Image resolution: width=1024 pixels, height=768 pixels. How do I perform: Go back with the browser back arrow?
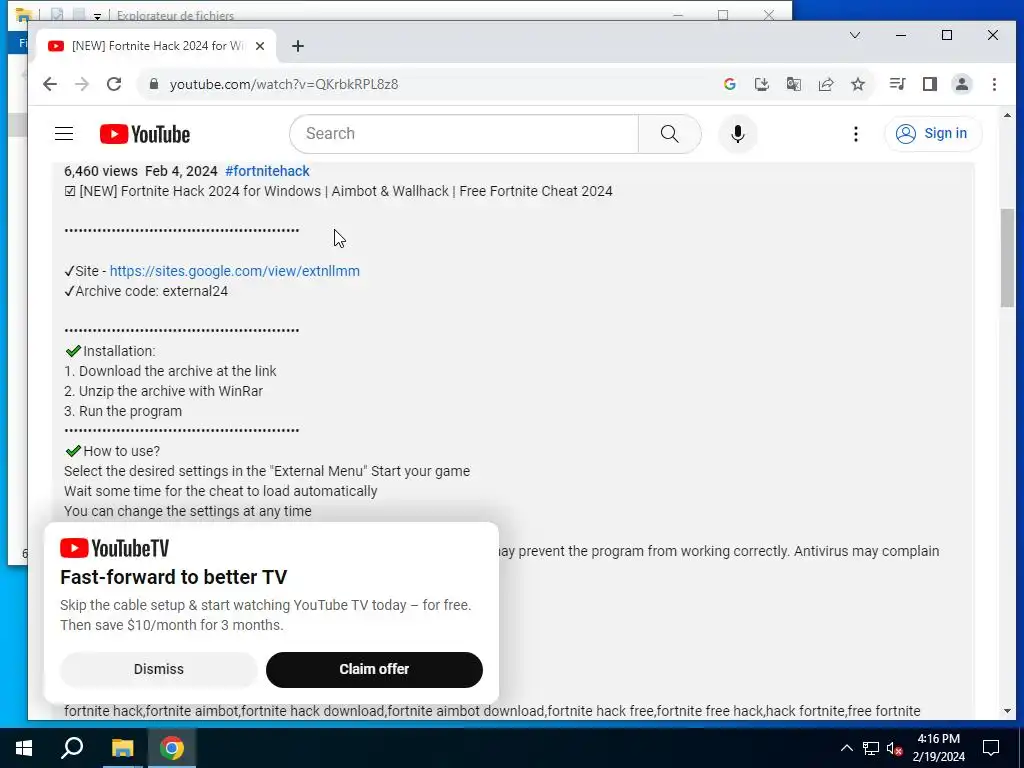(x=50, y=84)
